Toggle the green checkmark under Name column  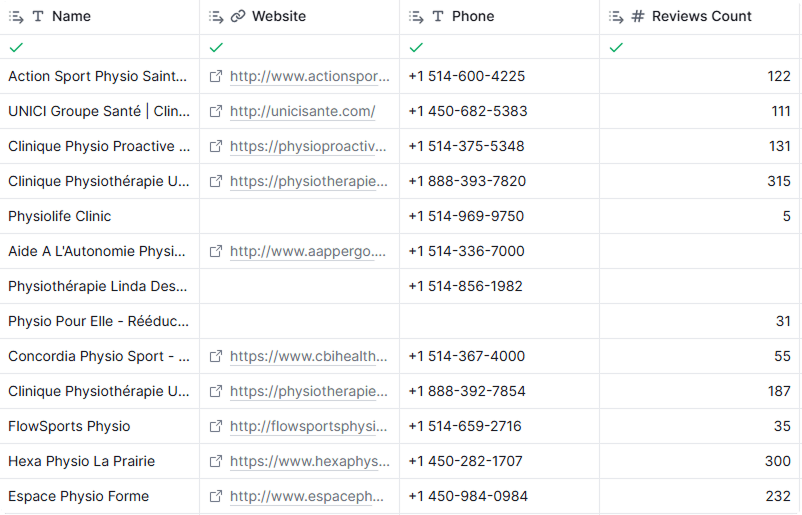(16, 47)
